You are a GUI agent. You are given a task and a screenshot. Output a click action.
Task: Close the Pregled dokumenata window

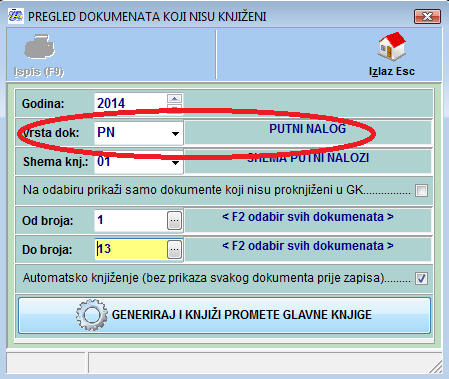(427, 16)
